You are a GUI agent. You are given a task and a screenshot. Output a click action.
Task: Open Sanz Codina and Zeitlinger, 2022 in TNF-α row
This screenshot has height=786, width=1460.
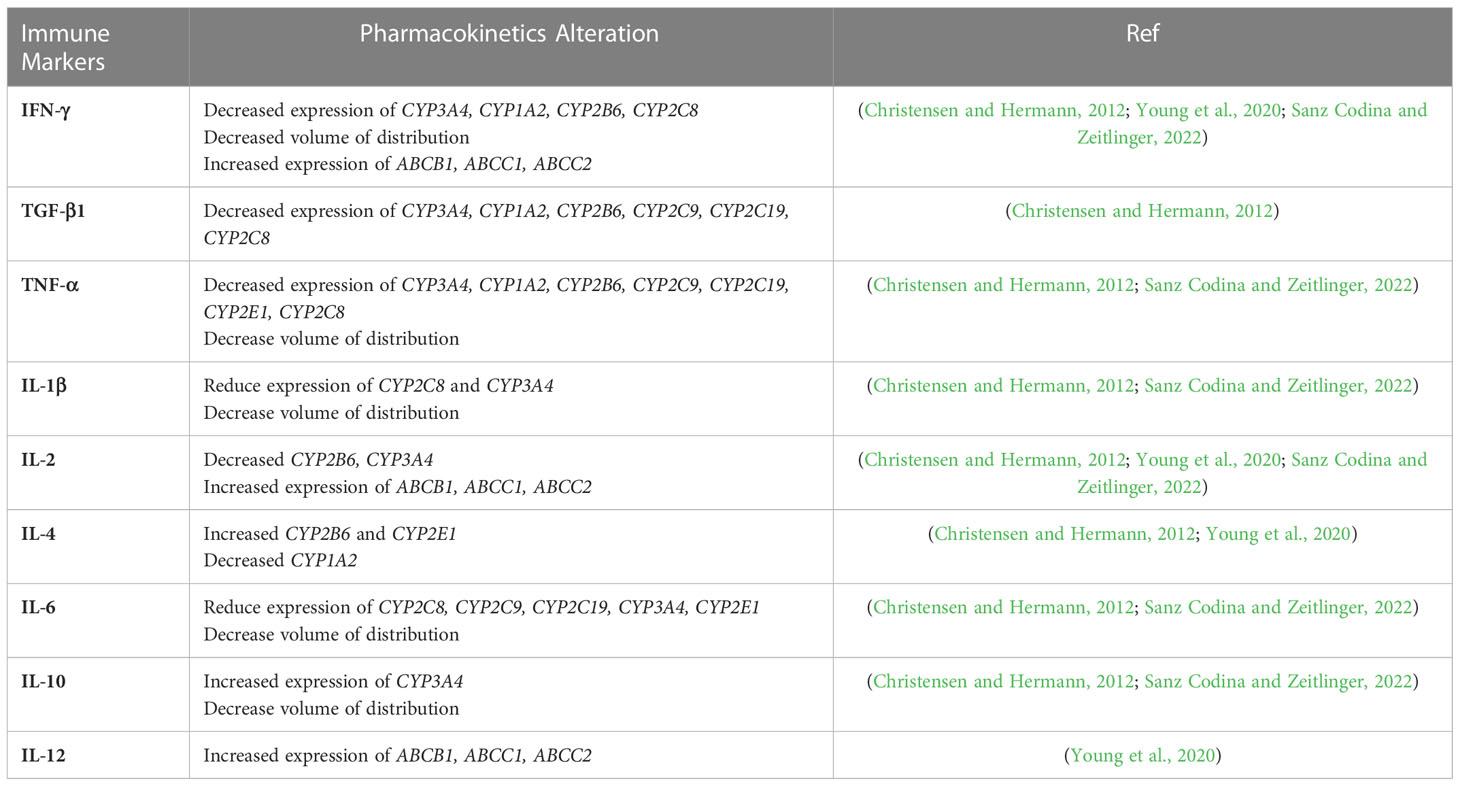(1279, 285)
